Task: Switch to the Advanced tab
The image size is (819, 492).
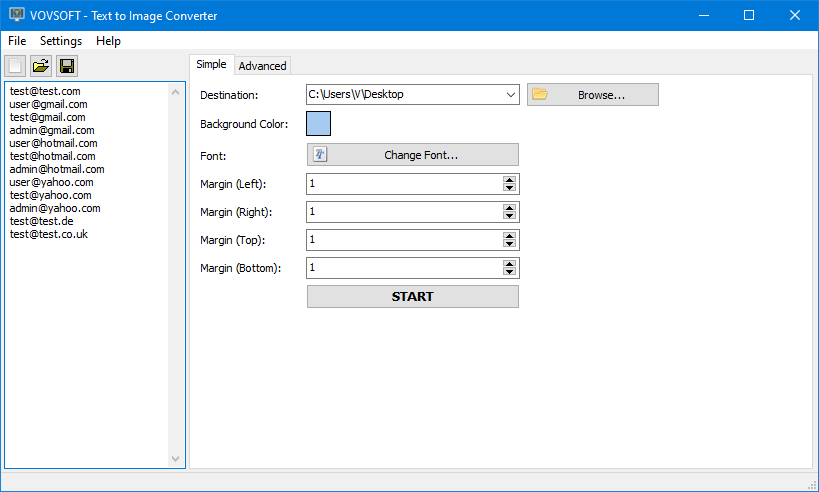Action: click(x=262, y=66)
